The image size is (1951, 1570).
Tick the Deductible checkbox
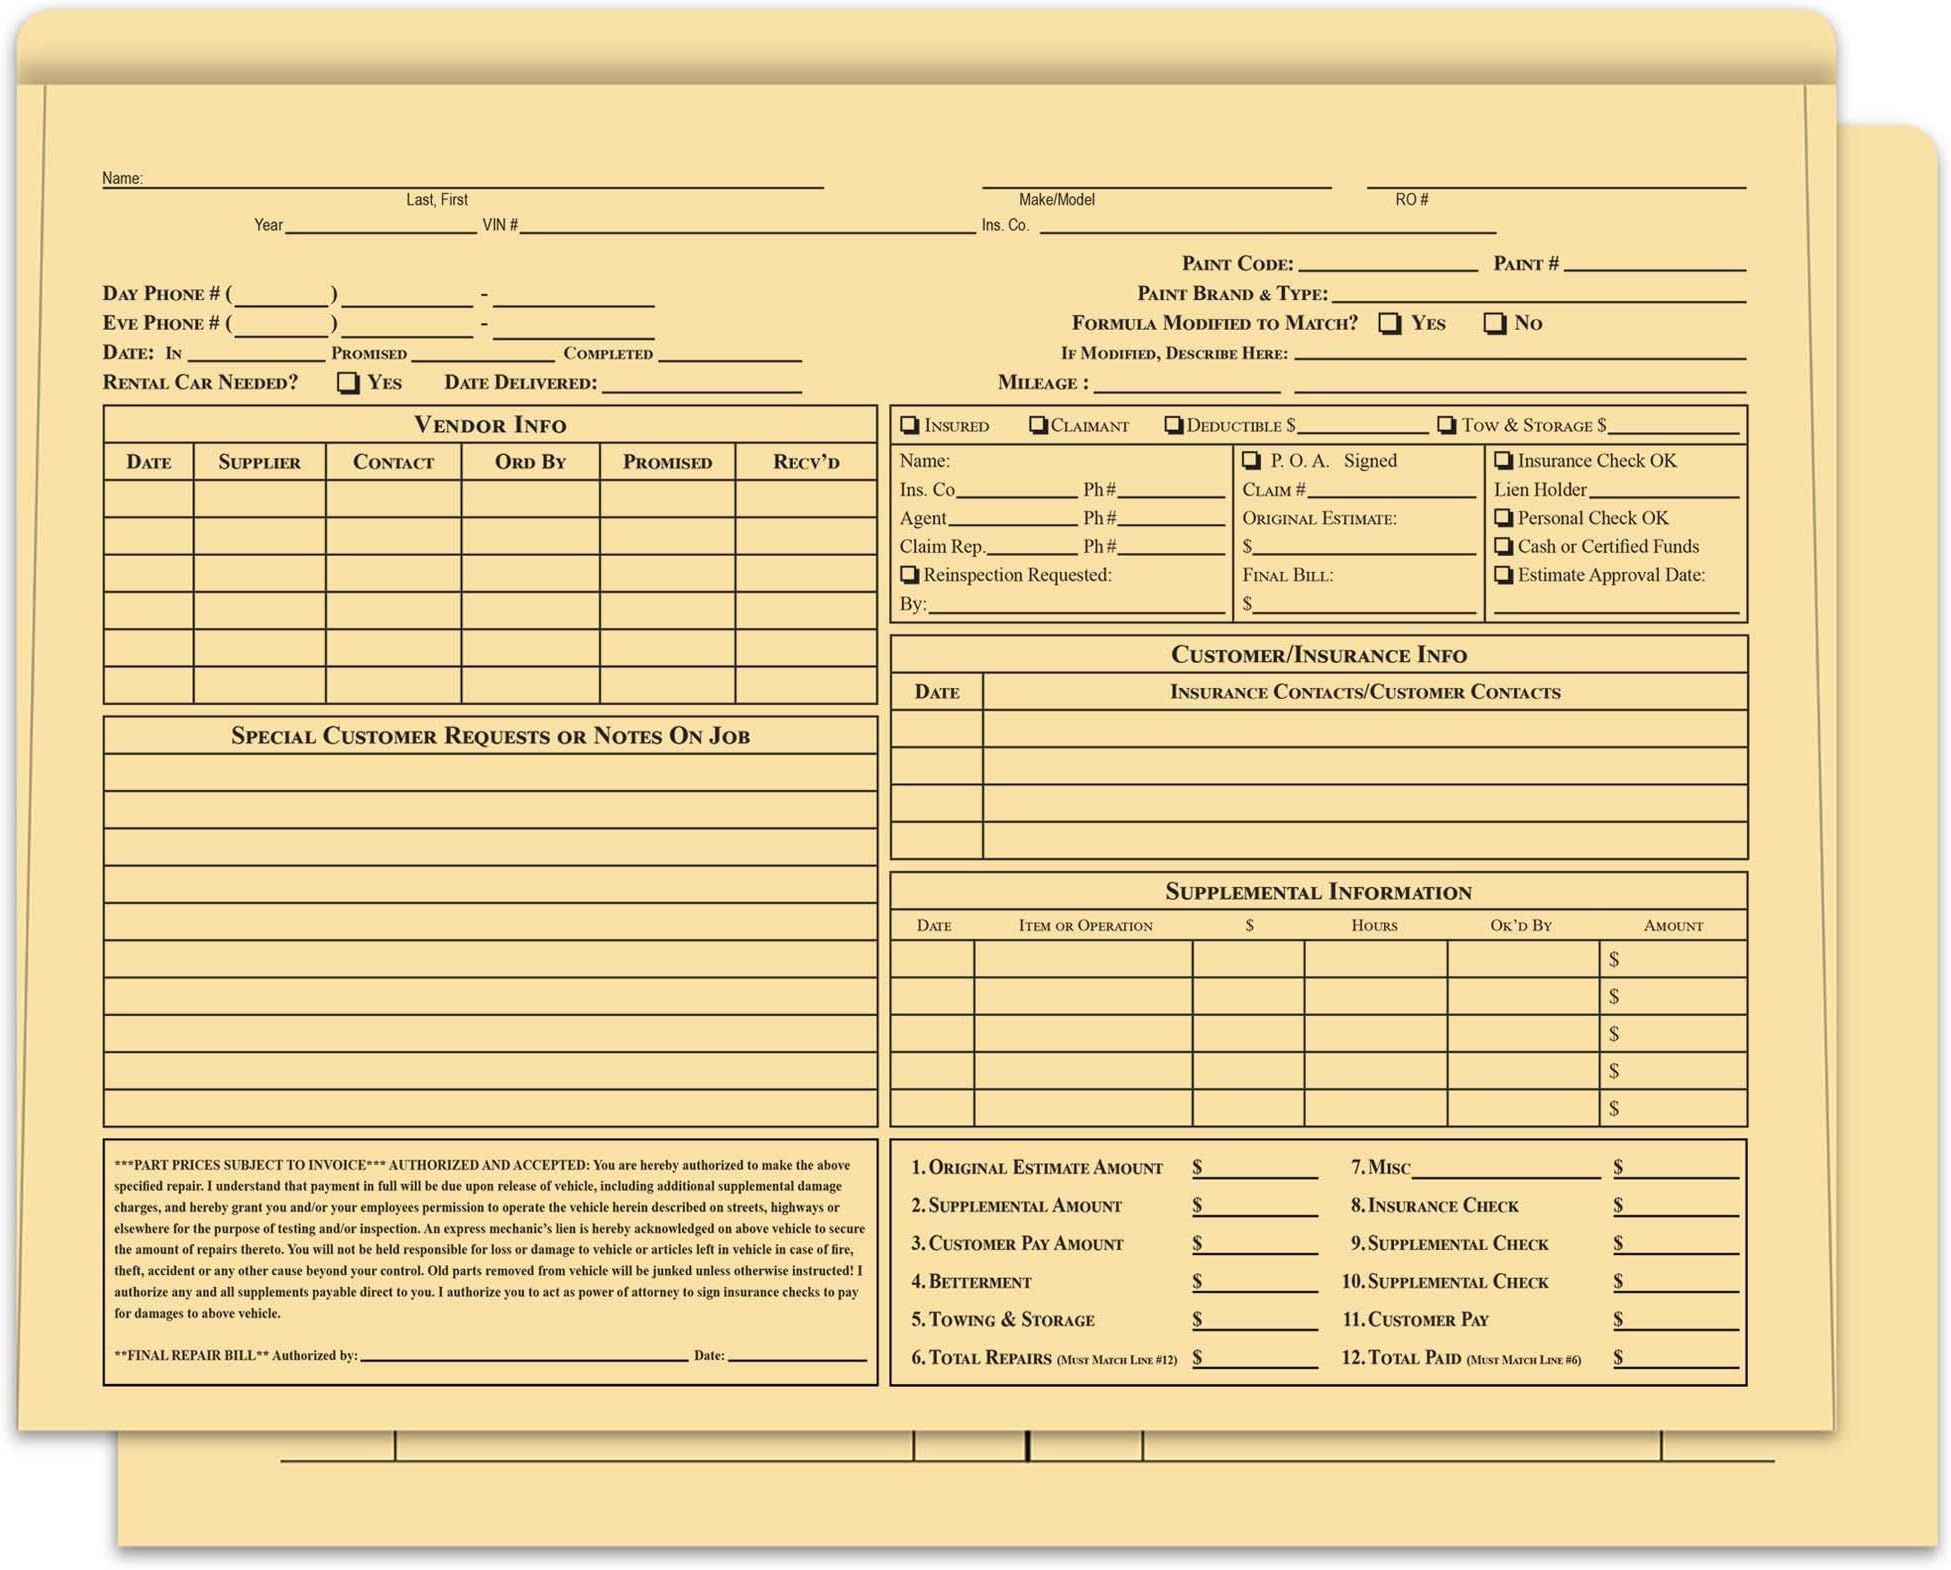[1173, 425]
